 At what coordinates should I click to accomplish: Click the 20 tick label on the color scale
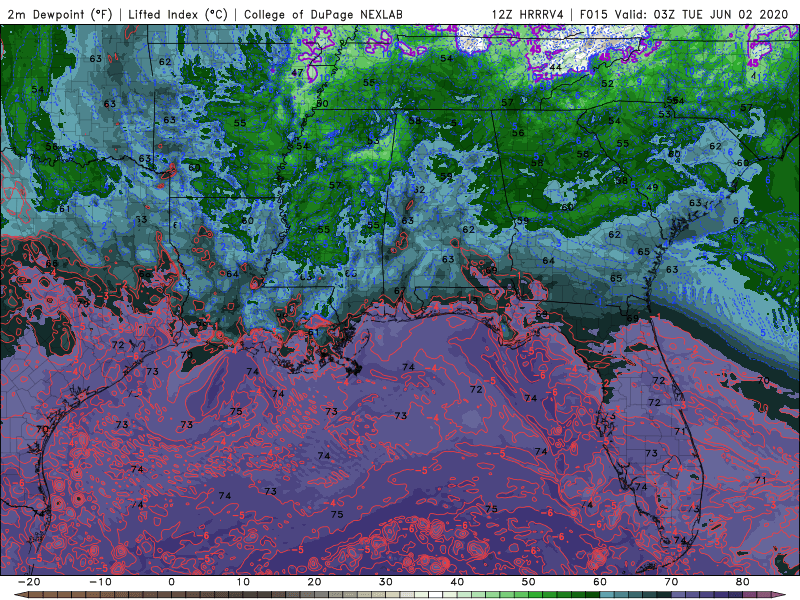click(314, 582)
